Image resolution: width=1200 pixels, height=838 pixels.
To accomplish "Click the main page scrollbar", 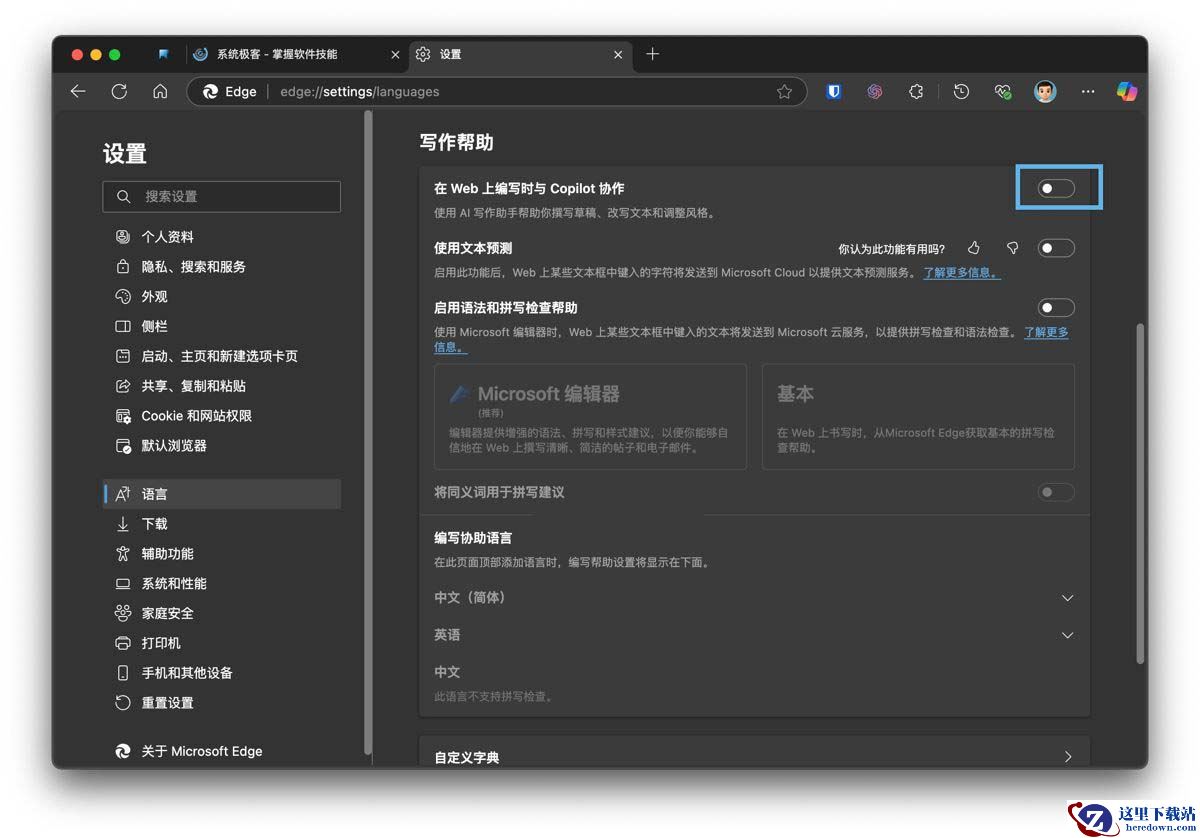I will (1140, 493).
